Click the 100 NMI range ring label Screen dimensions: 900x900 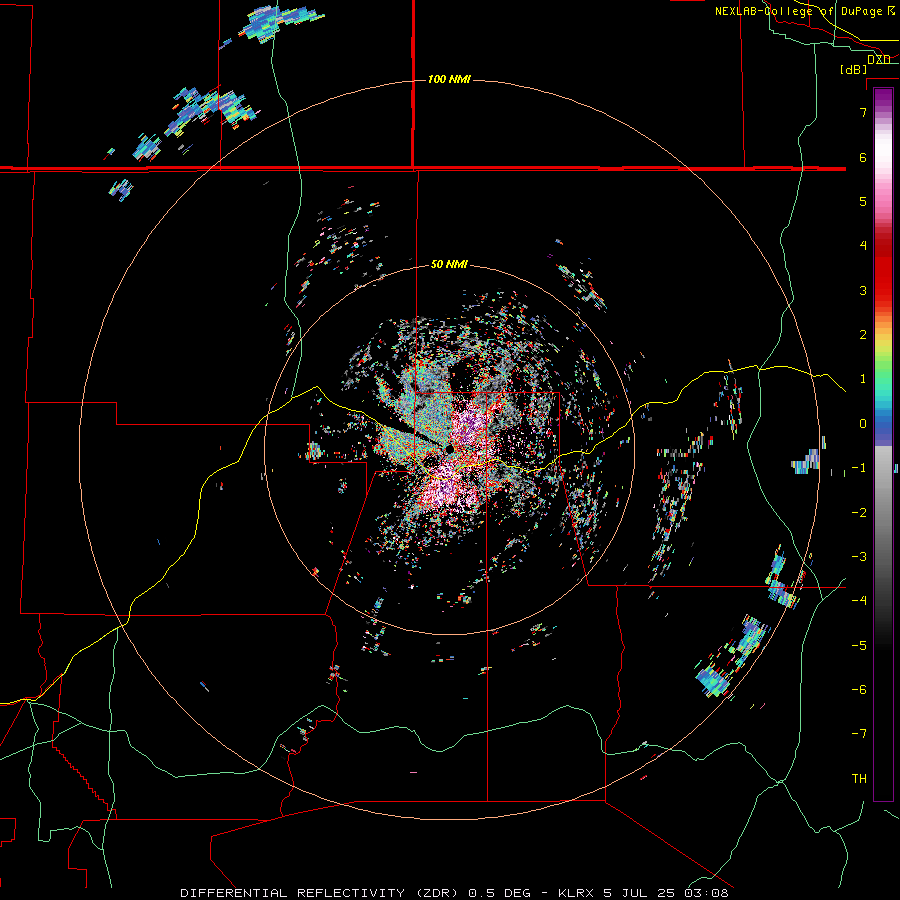coord(449,79)
